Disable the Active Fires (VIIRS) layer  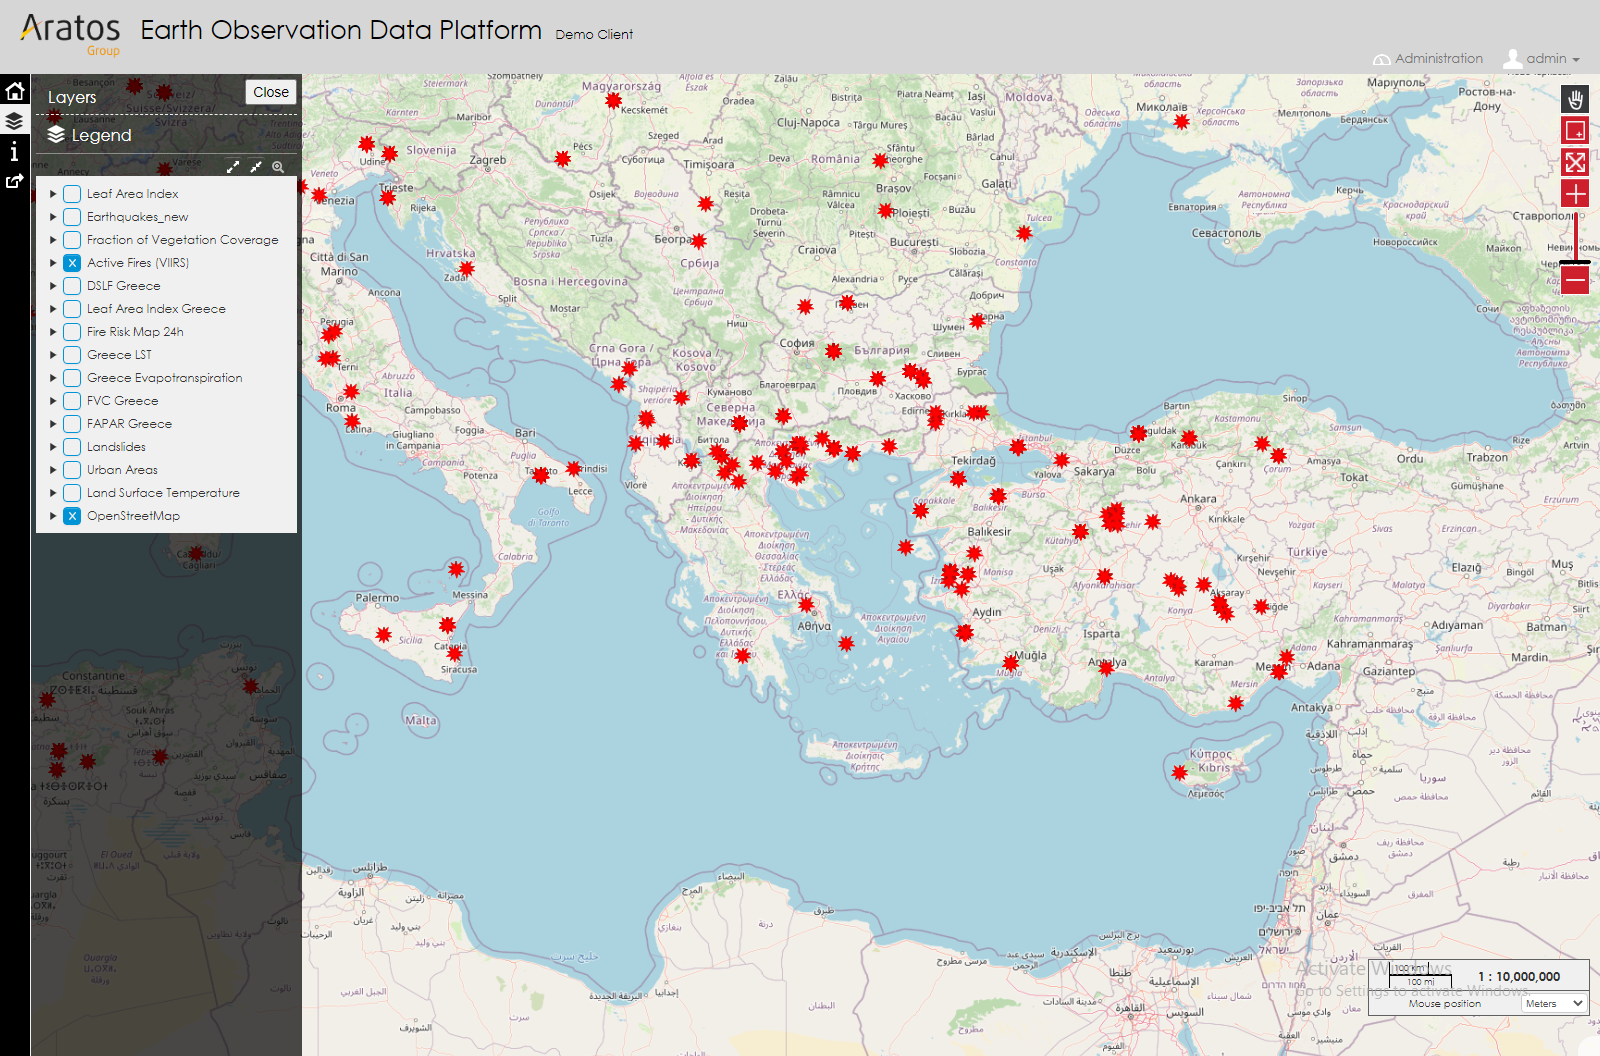coord(72,263)
